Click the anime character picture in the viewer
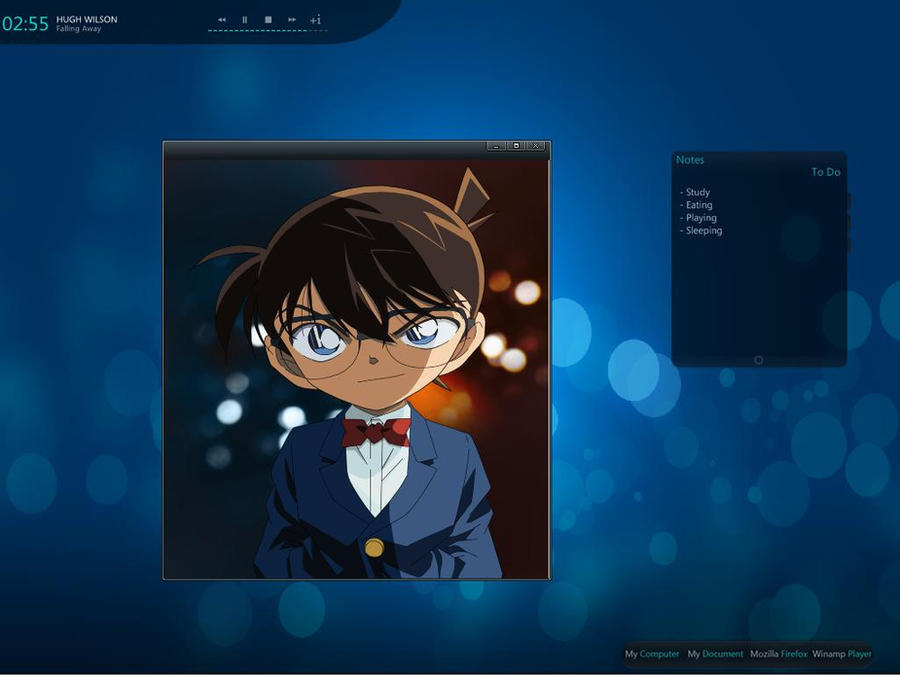This screenshot has width=900, height=675. (x=356, y=369)
